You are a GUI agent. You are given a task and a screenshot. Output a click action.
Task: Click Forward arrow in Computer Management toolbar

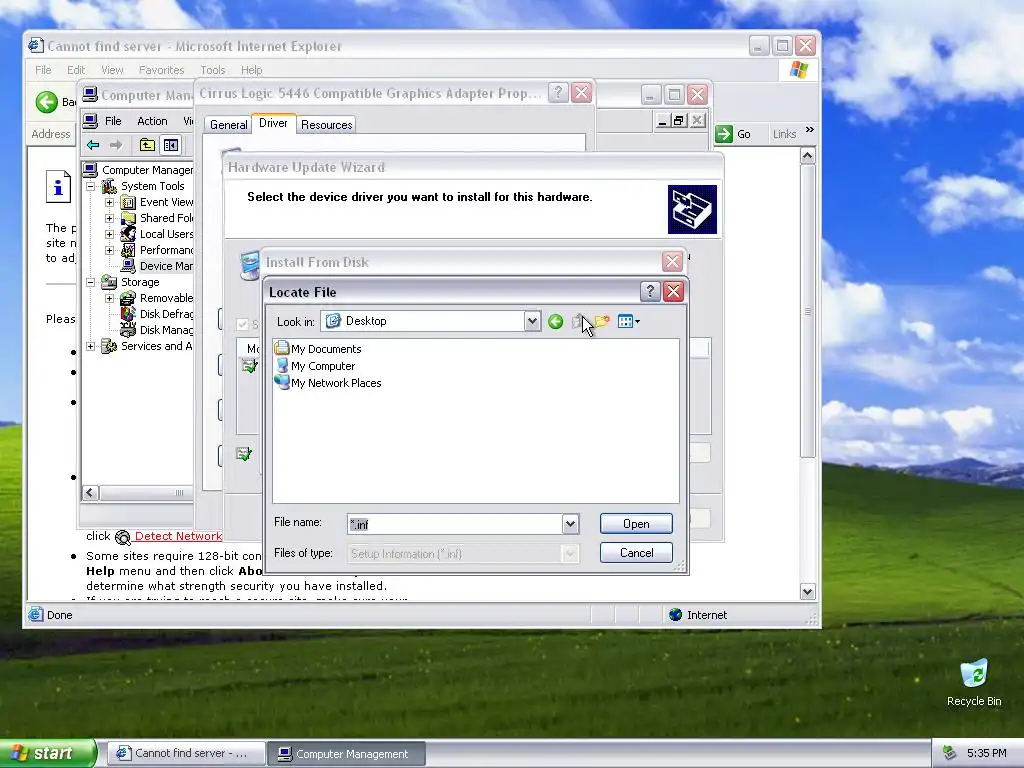[116, 145]
